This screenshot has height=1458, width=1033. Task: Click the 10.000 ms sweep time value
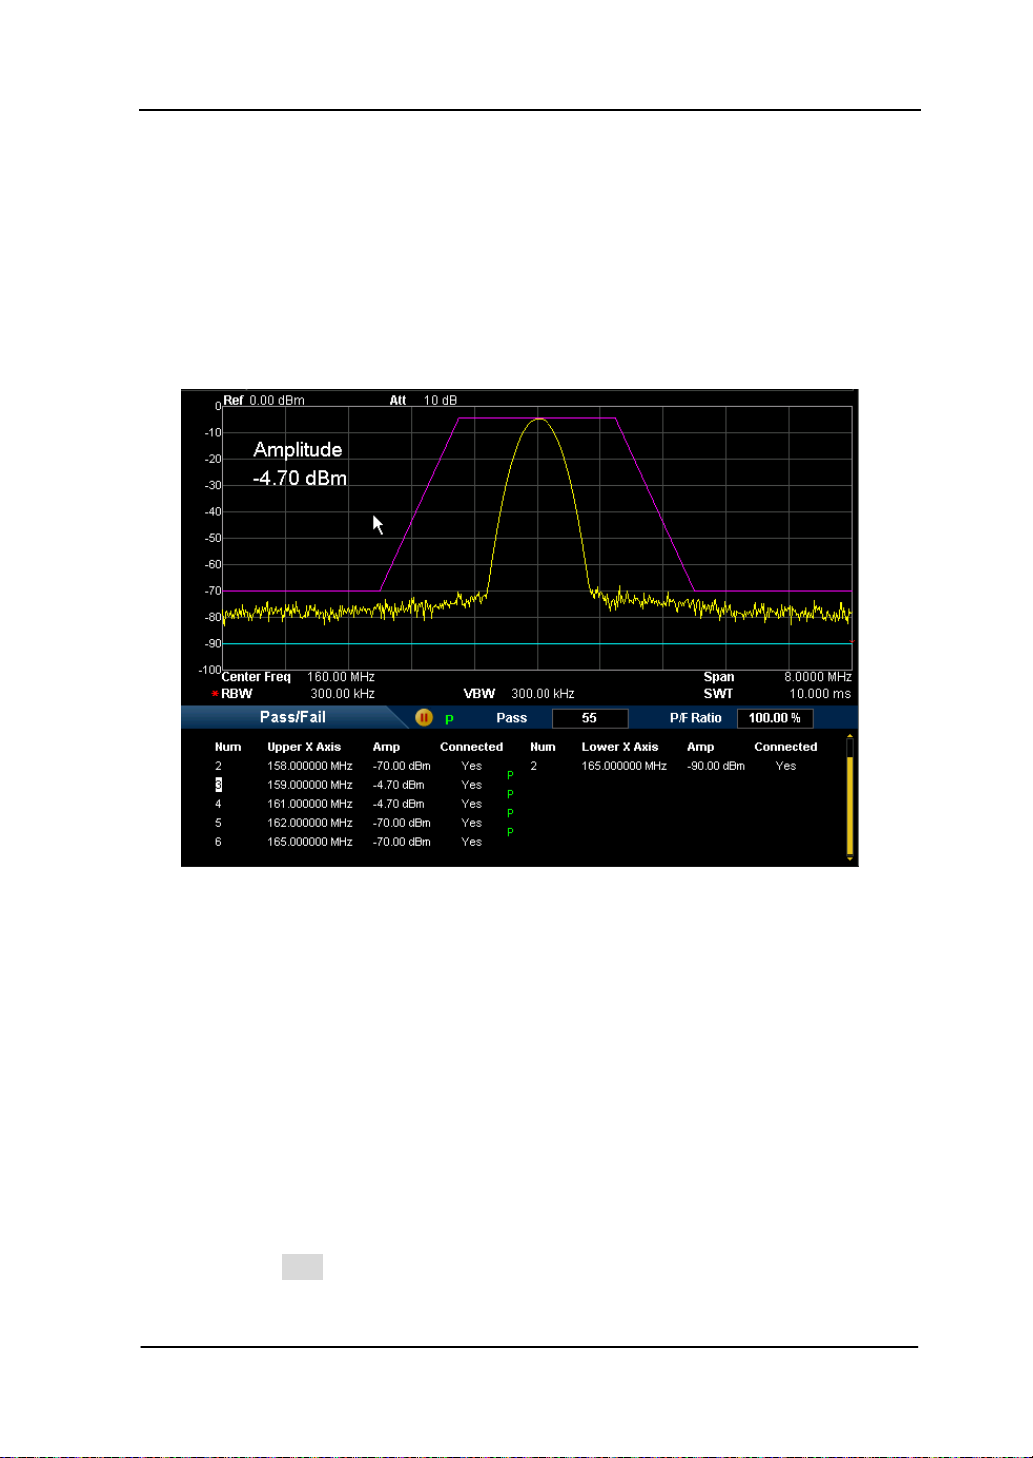point(821,694)
